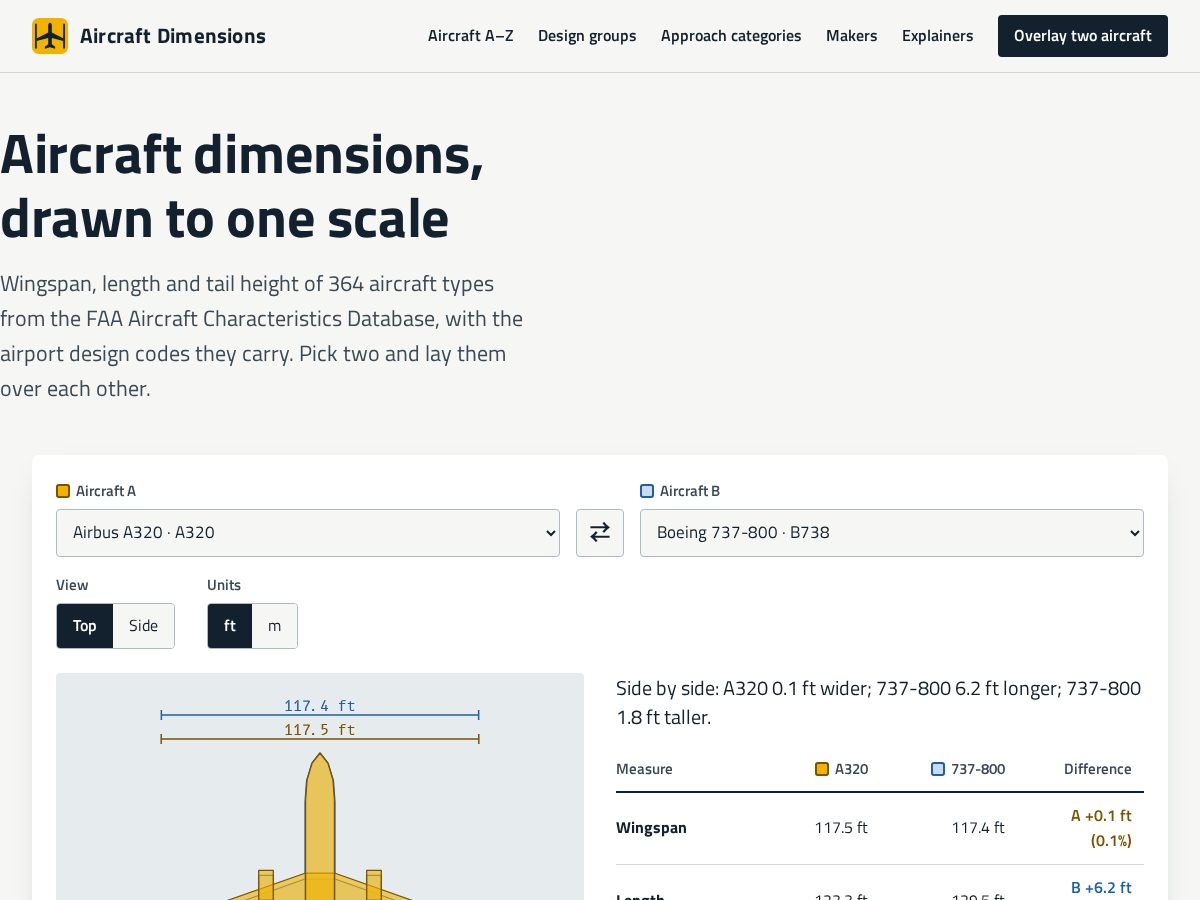Click the yellow Aircraft A swatch
The height and width of the screenshot is (900, 1200).
coord(63,491)
